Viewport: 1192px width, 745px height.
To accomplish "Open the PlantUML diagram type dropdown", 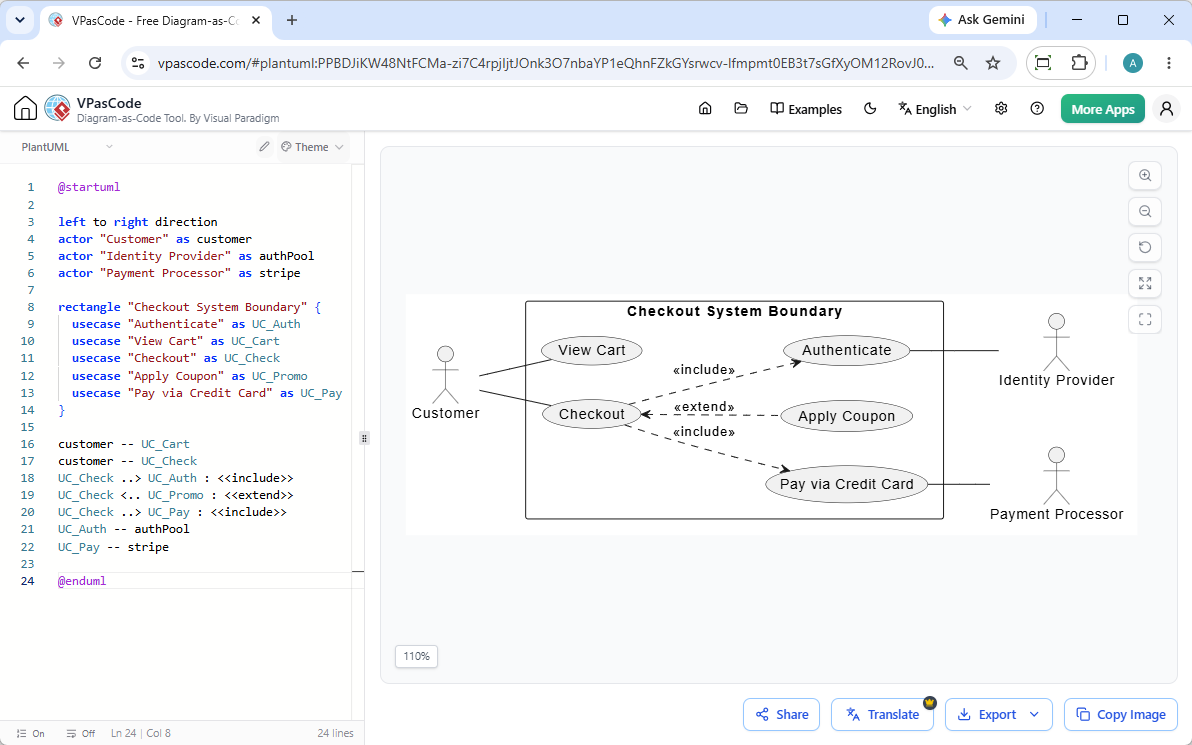I will click(x=67, y=147).
